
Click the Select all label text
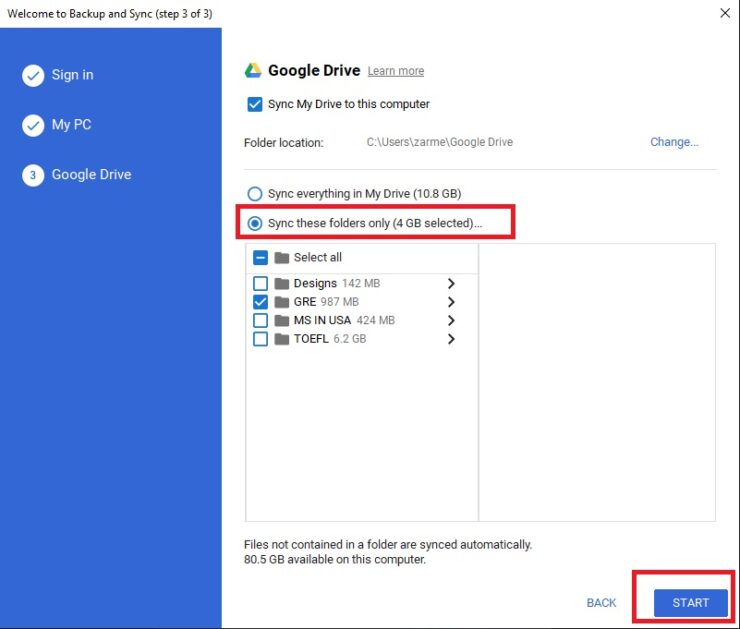click(x=318, y=258)
